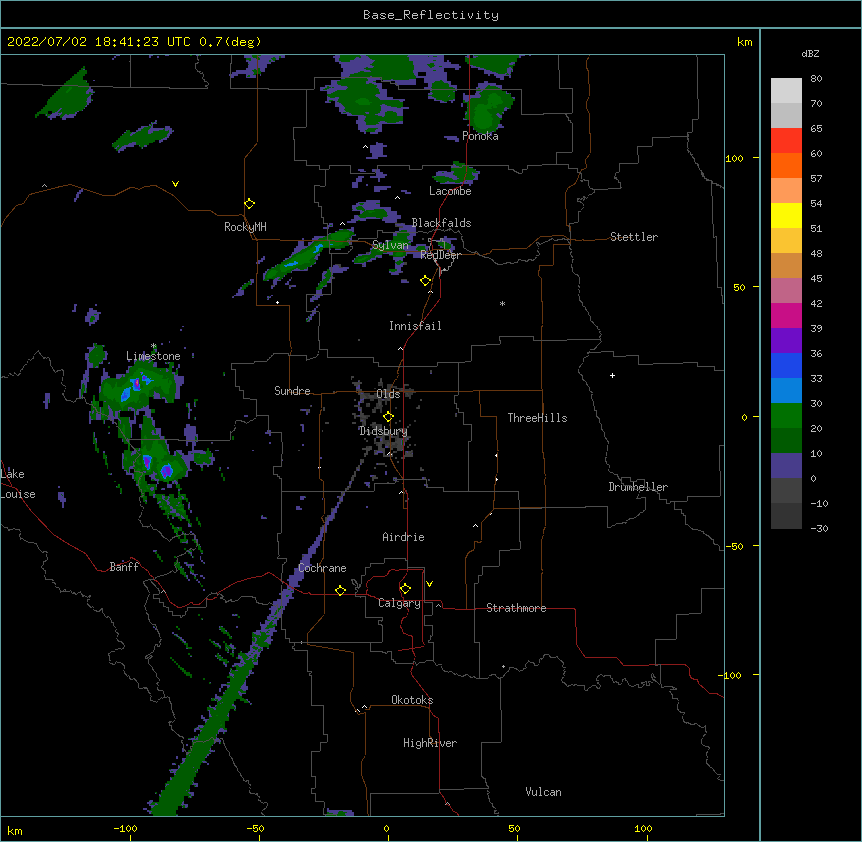Click the -50 km mark on right axis

click(x=734, y=546)
